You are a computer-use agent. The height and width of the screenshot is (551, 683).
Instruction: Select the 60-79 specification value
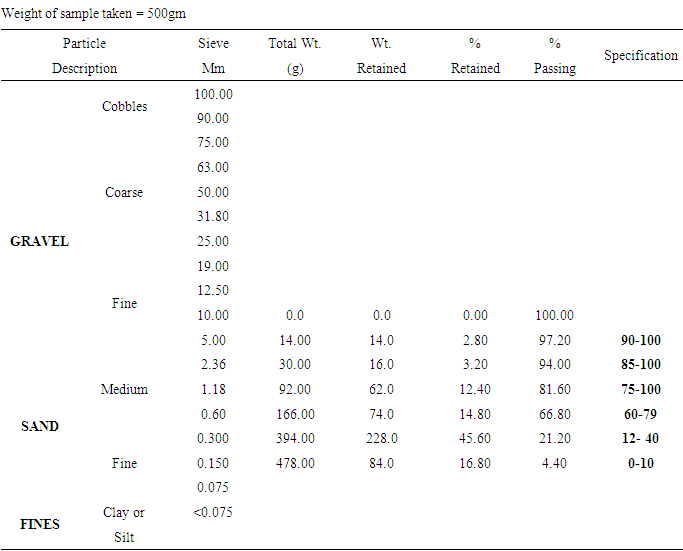point(640,415)
